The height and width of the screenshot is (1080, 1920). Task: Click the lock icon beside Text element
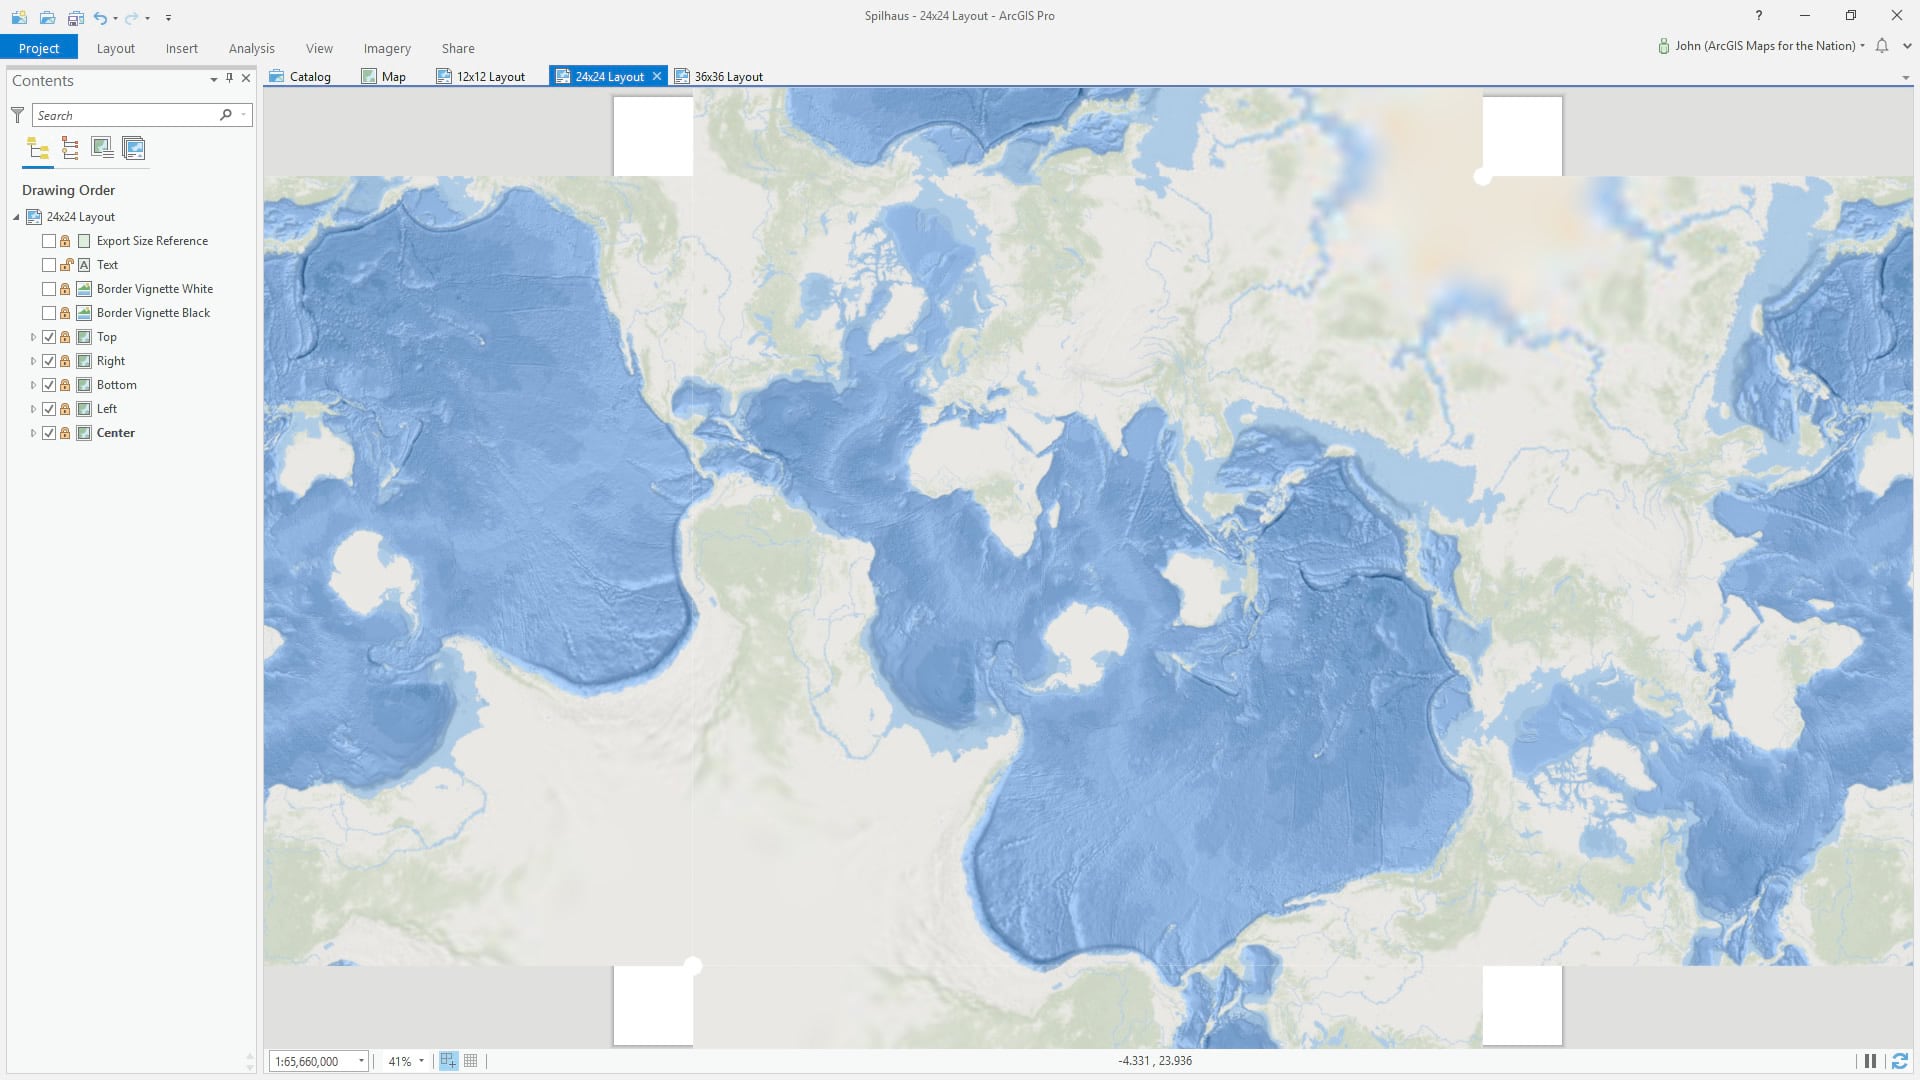tap(66, 265)
